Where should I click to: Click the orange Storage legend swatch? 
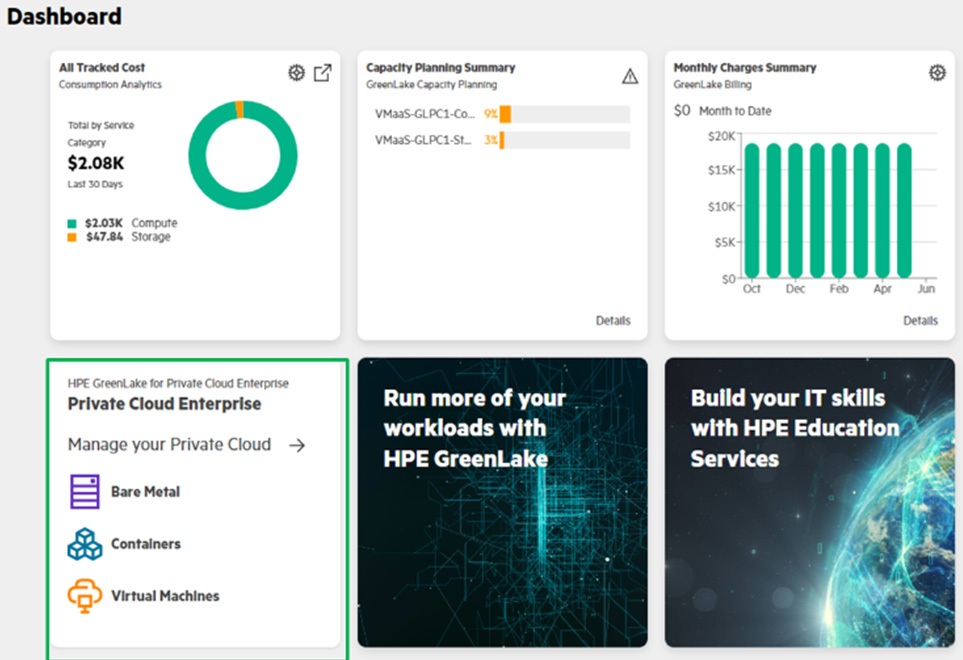coord(72,238)
